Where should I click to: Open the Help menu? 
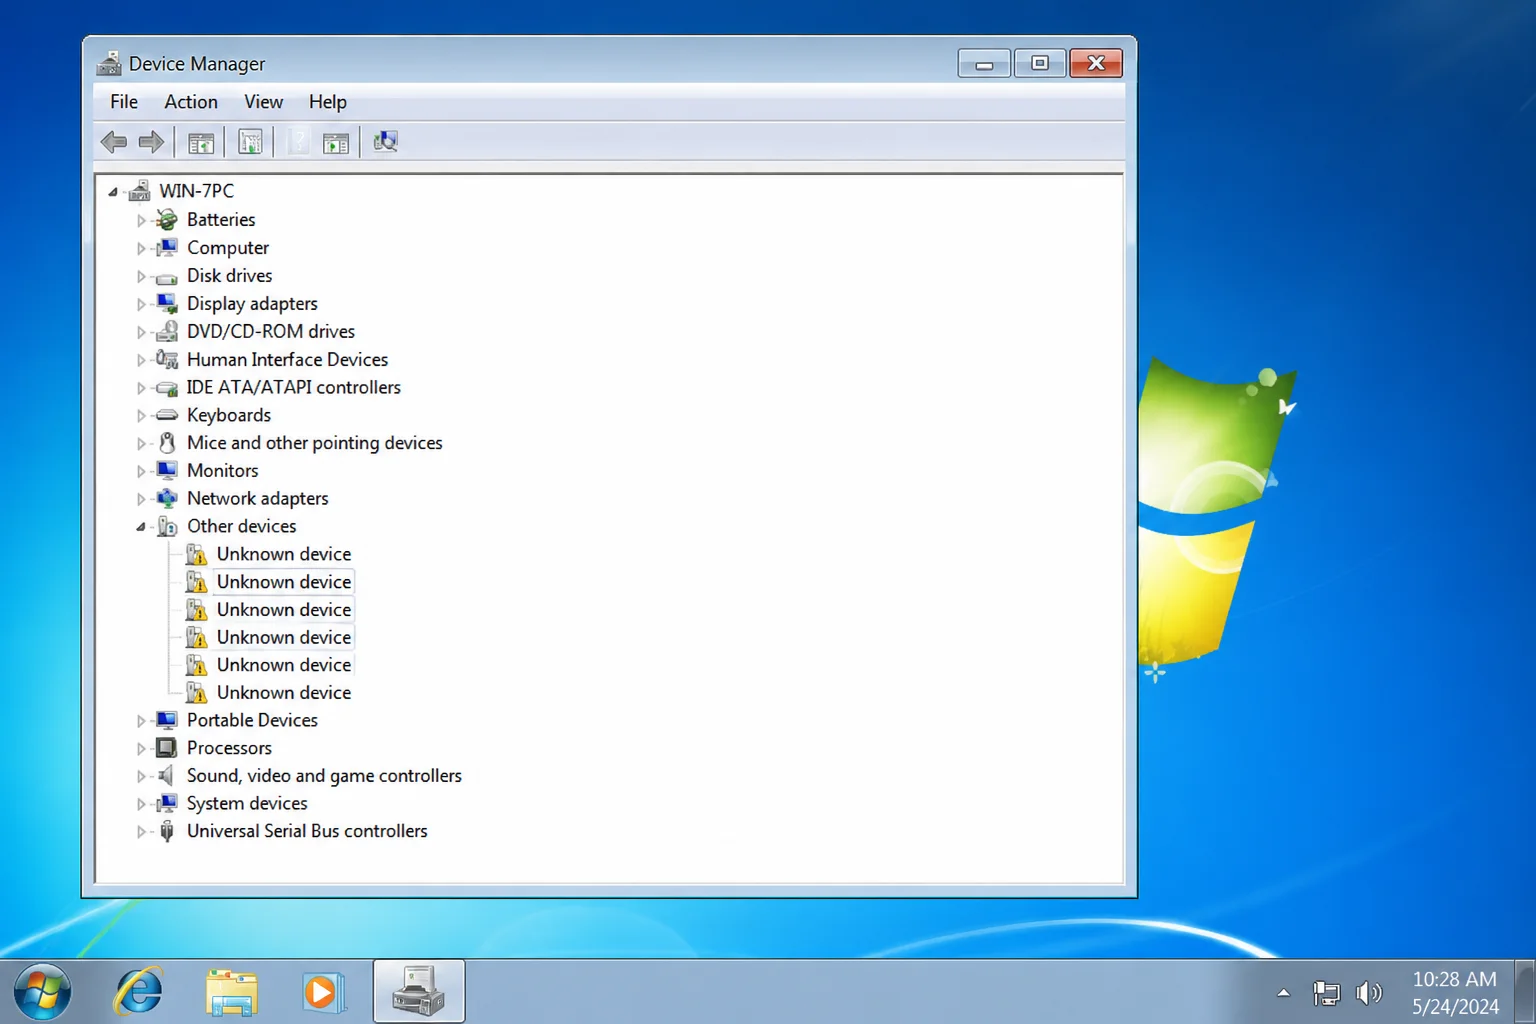[x=327, y=102]
